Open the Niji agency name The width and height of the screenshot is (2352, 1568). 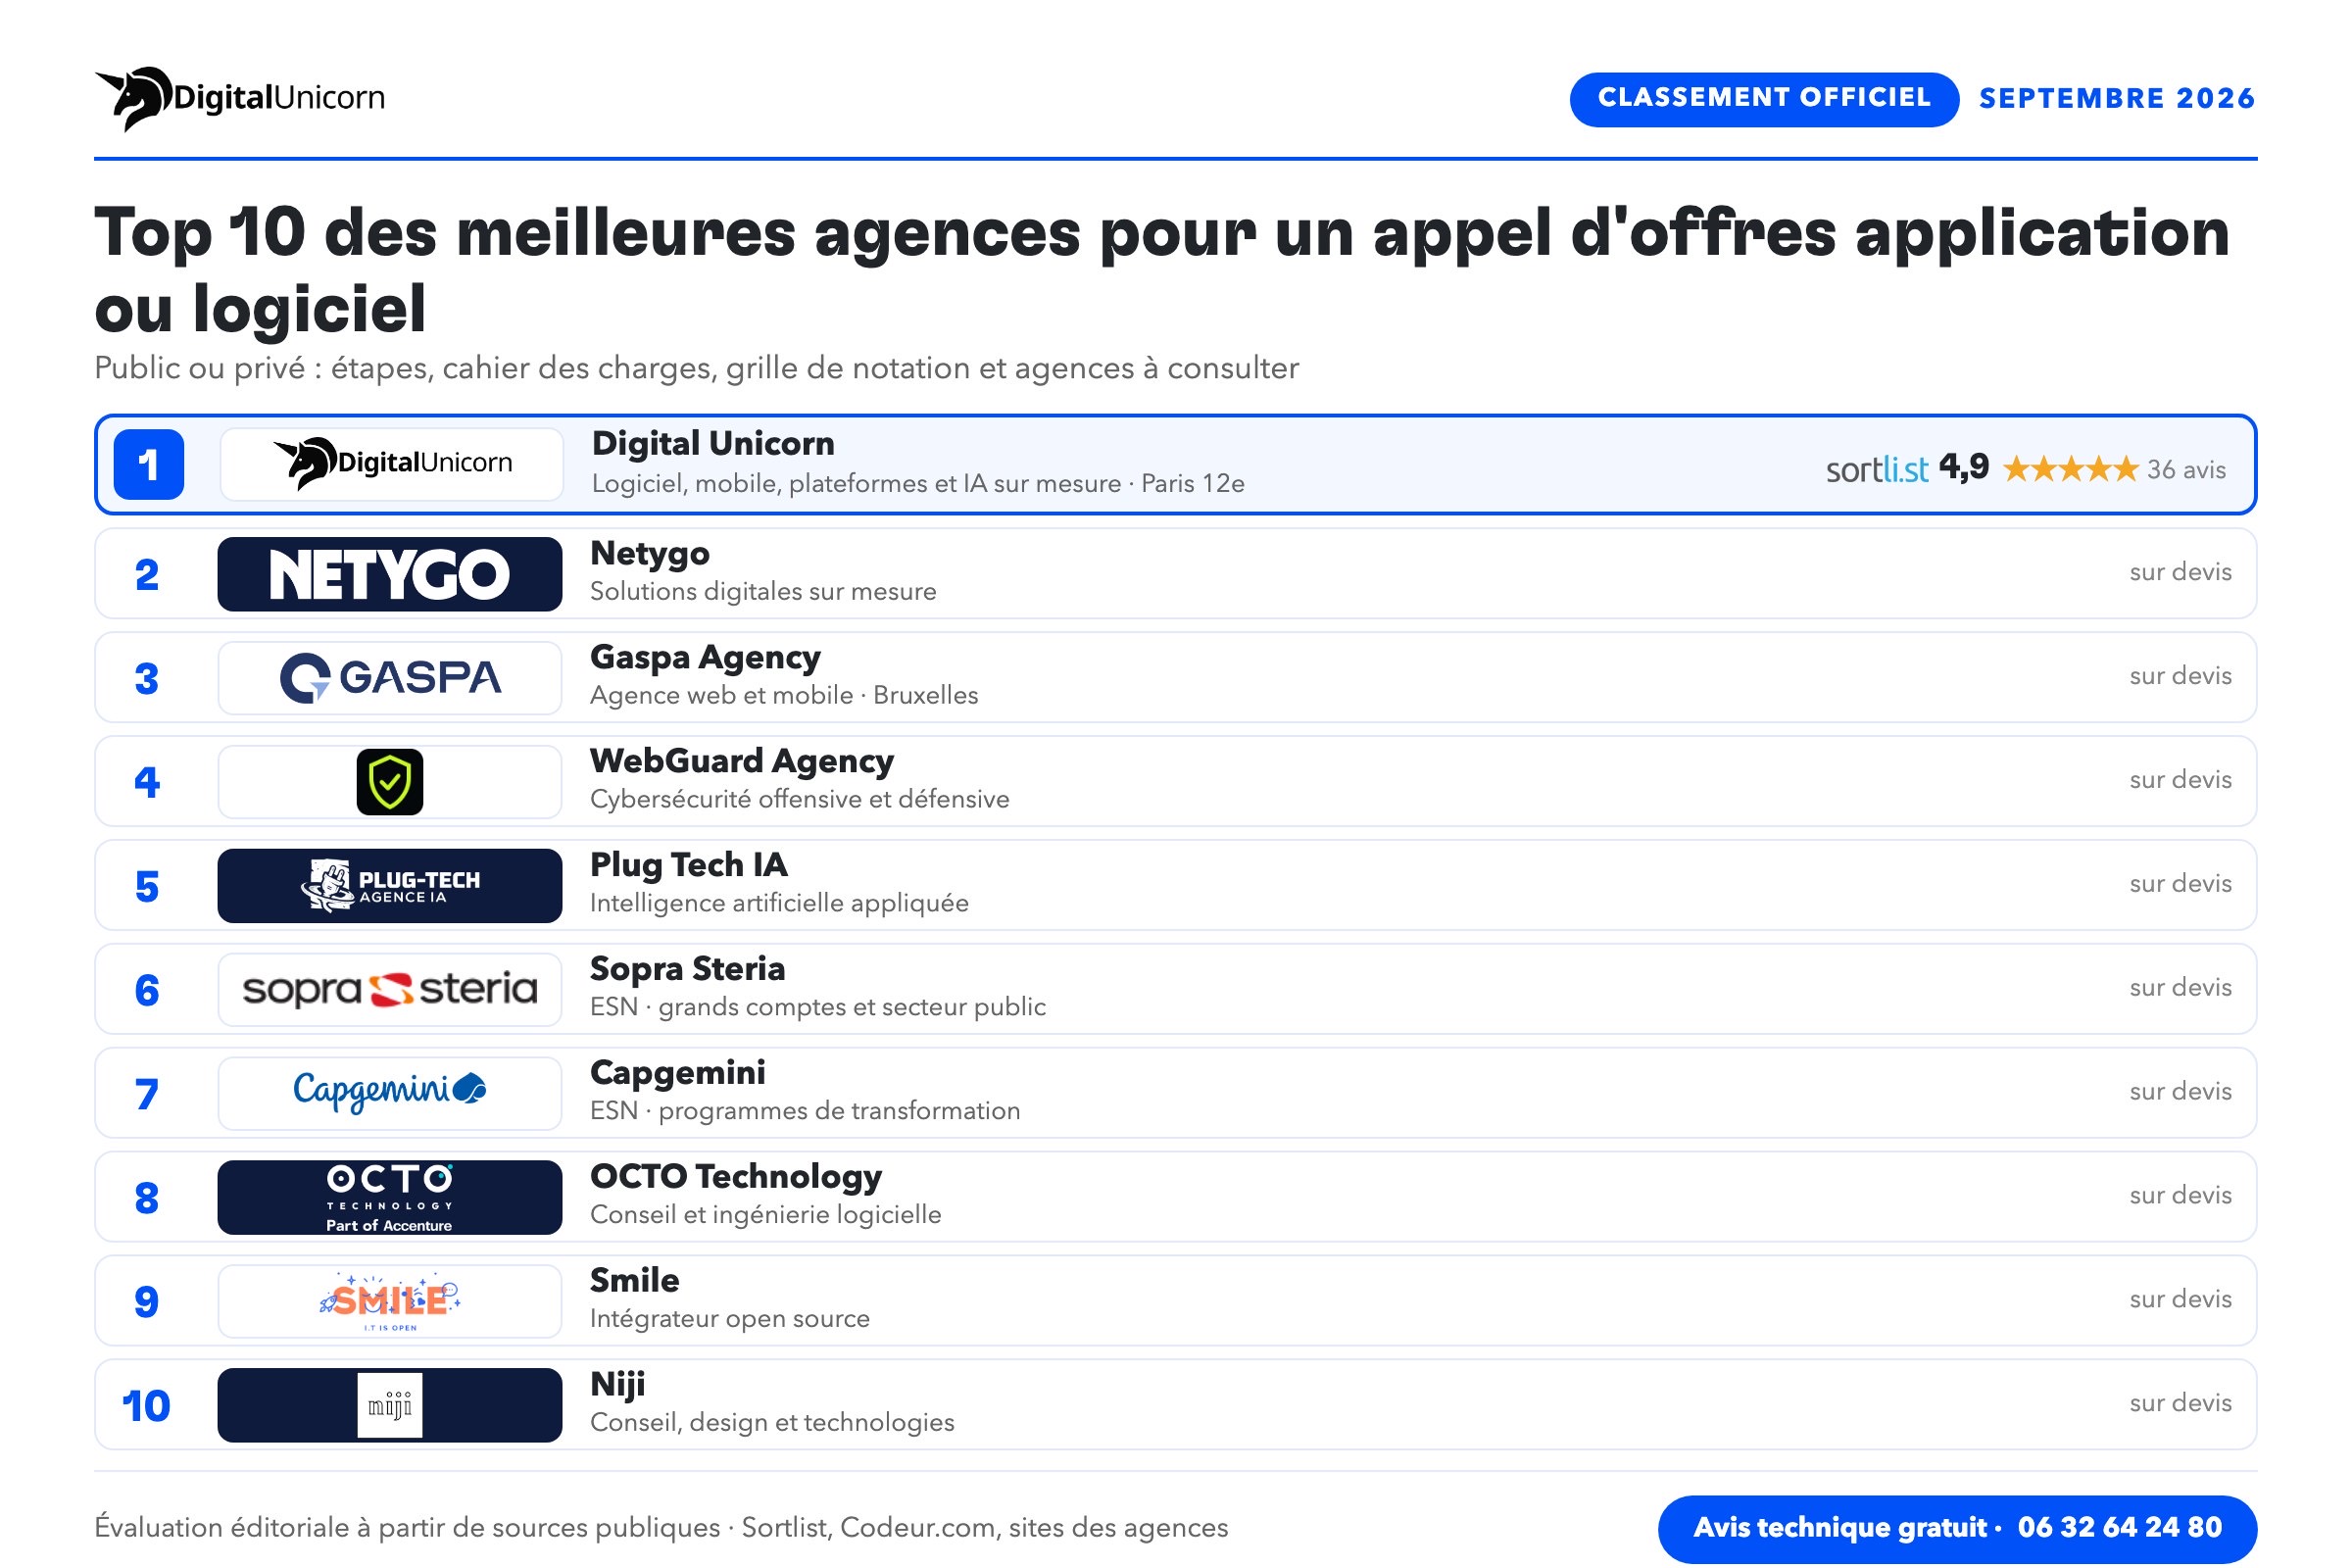[x=618, y=1384]
